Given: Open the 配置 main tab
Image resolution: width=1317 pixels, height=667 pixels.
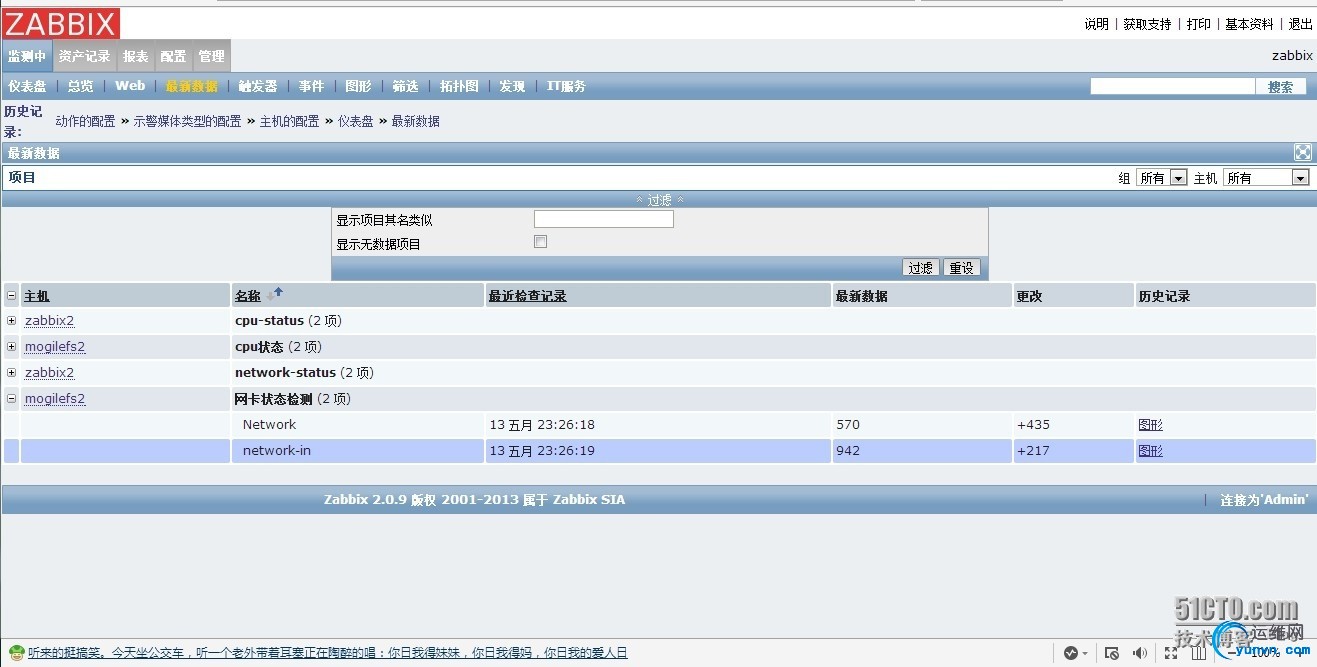Looking at the screenshot, I should [173, 56].
